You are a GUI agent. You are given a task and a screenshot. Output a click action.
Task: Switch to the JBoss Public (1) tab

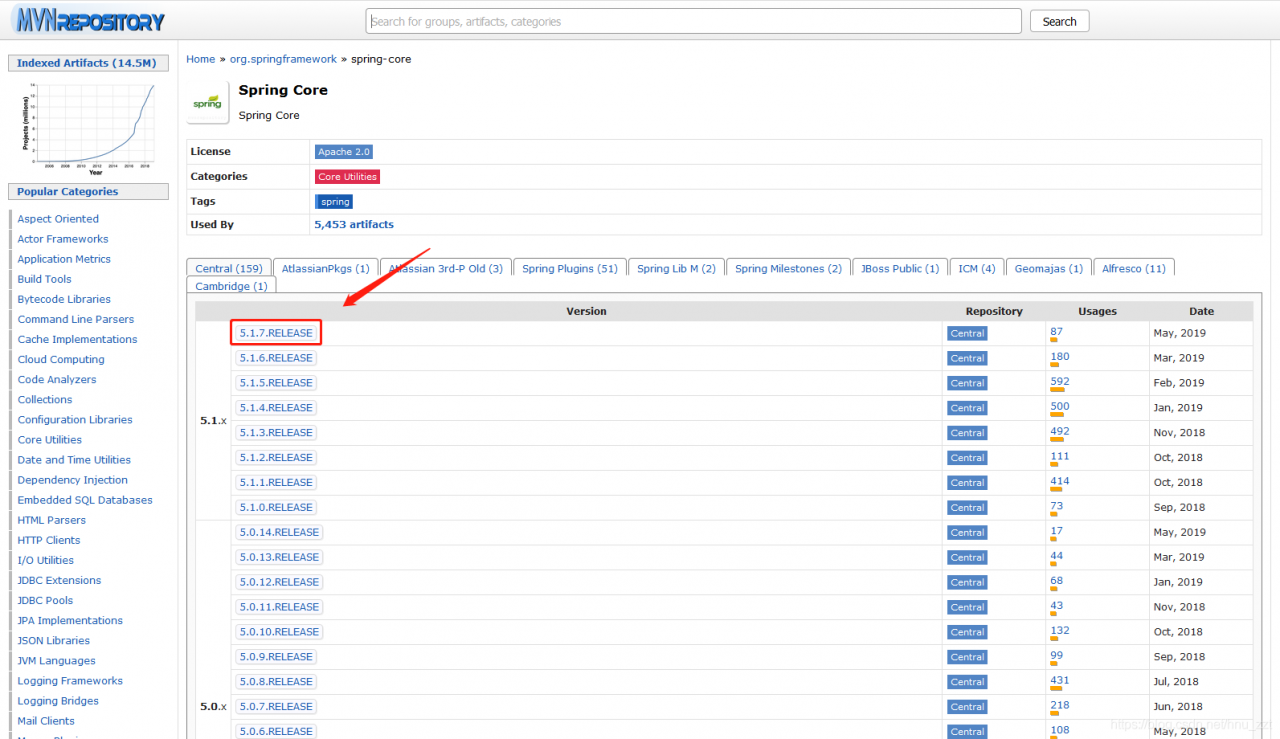click(x=900, y=268)
